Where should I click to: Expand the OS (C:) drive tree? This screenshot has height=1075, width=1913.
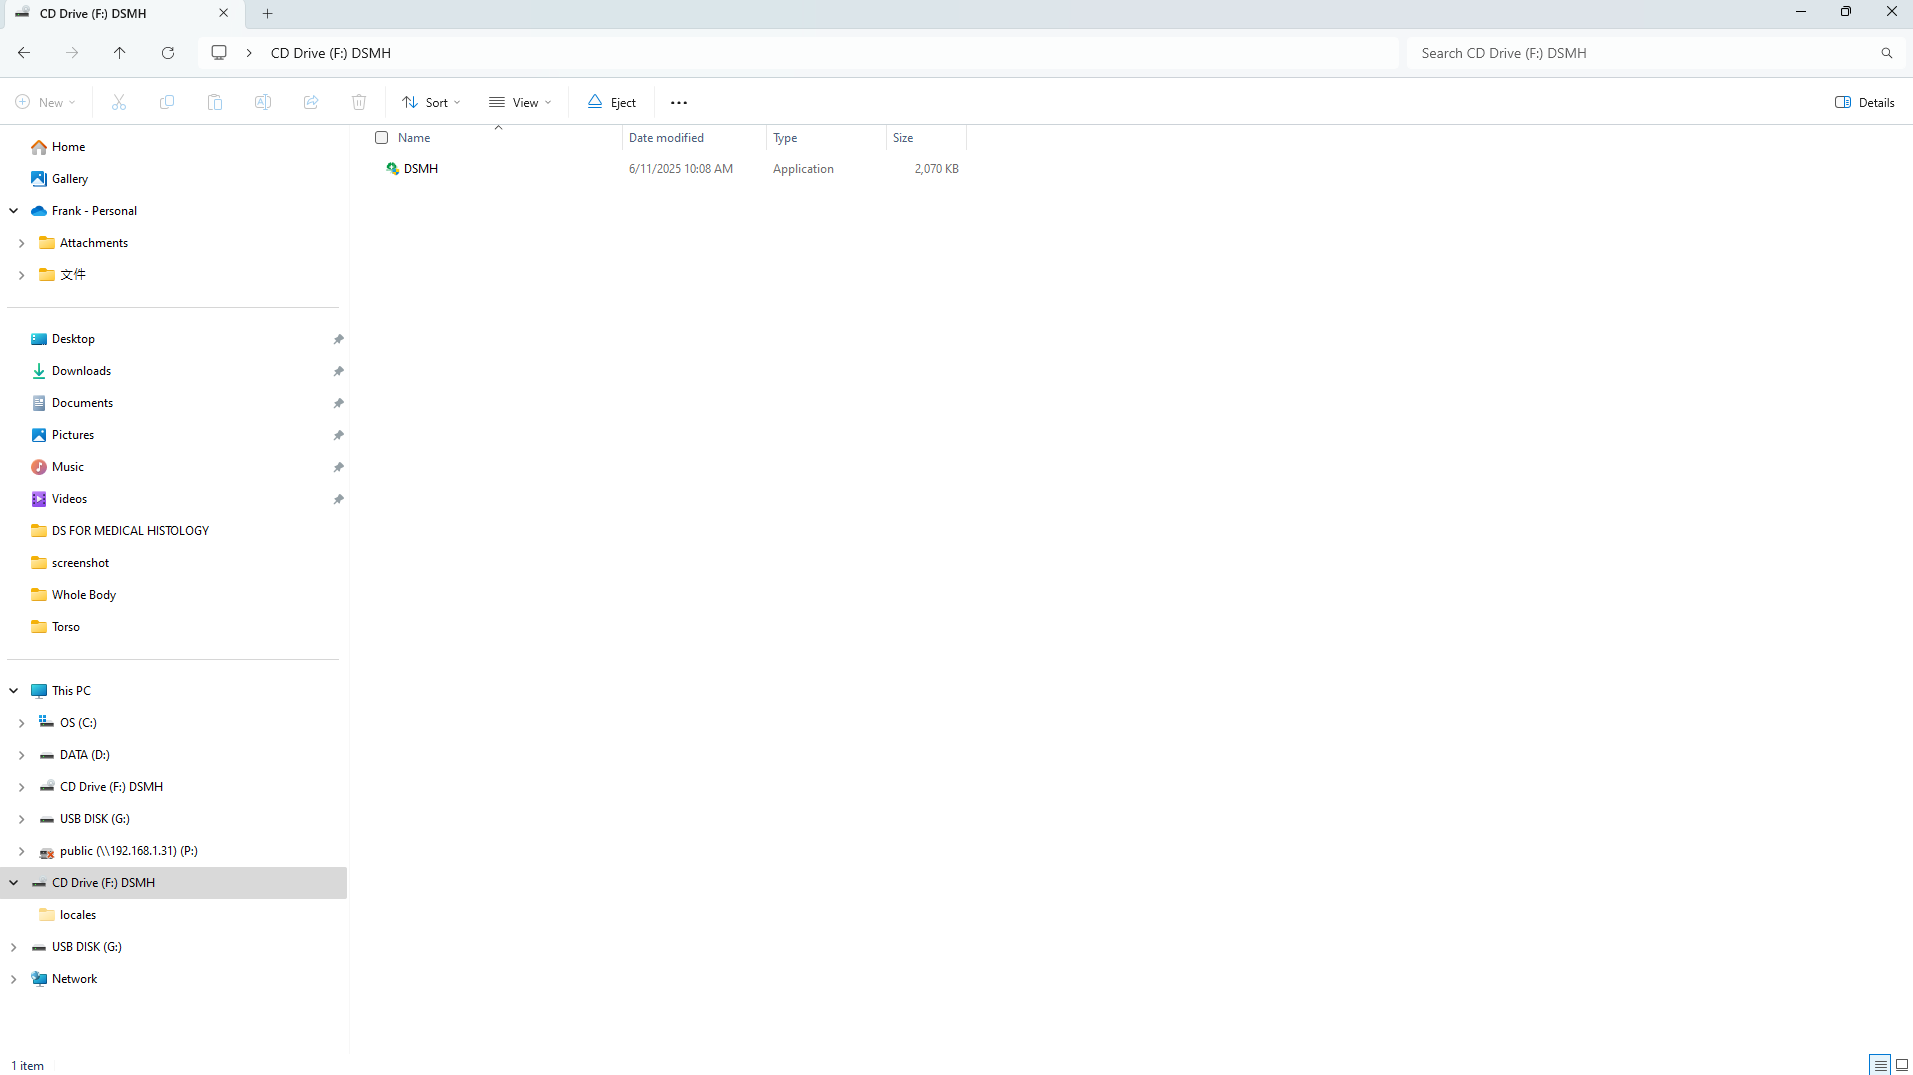(22, 723)
